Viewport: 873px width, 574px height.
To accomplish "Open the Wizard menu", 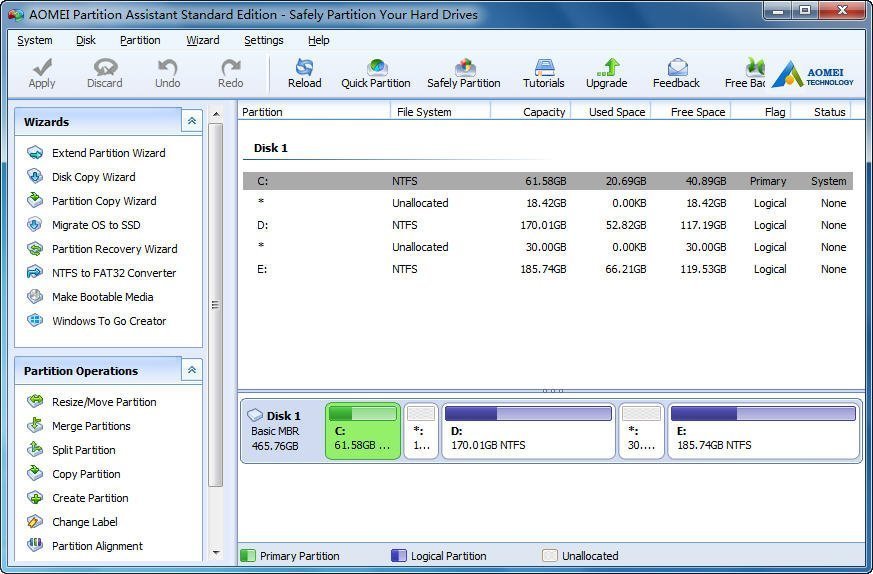I will (203, 40).
